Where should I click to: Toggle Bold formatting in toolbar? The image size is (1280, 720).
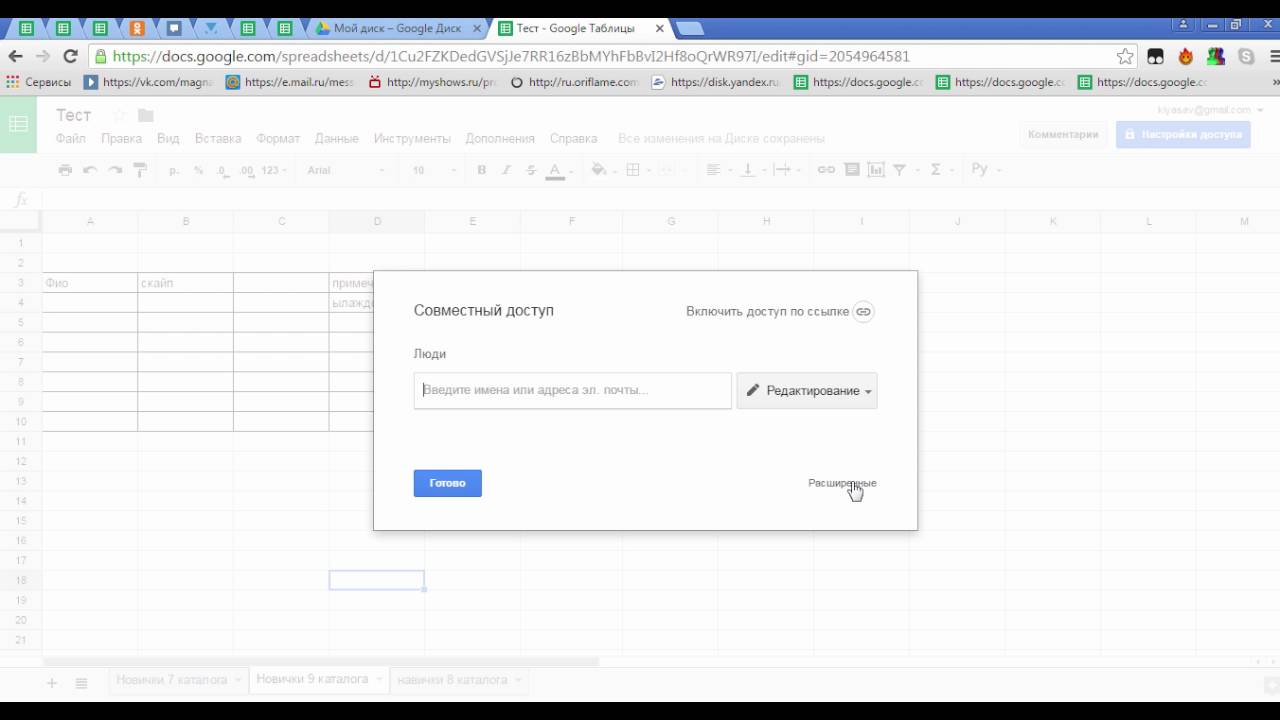click(481, 171)
